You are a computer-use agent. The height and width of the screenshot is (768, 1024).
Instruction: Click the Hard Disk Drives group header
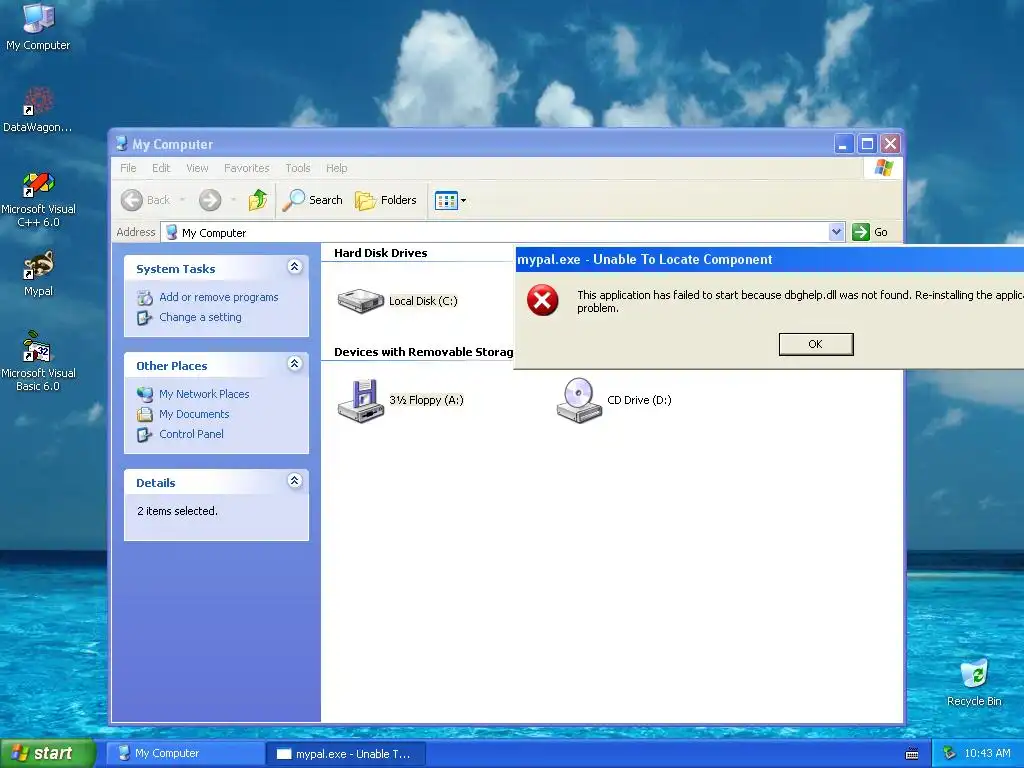point(380,253)
